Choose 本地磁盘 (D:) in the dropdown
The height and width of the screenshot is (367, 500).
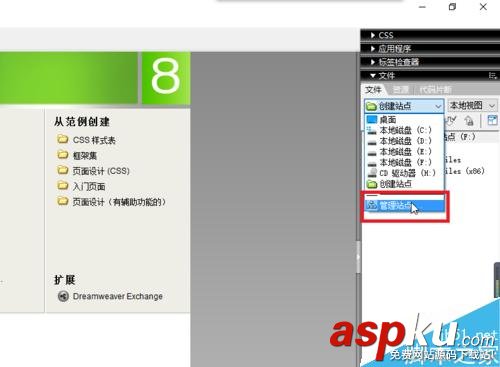click(x=404, y=141)
